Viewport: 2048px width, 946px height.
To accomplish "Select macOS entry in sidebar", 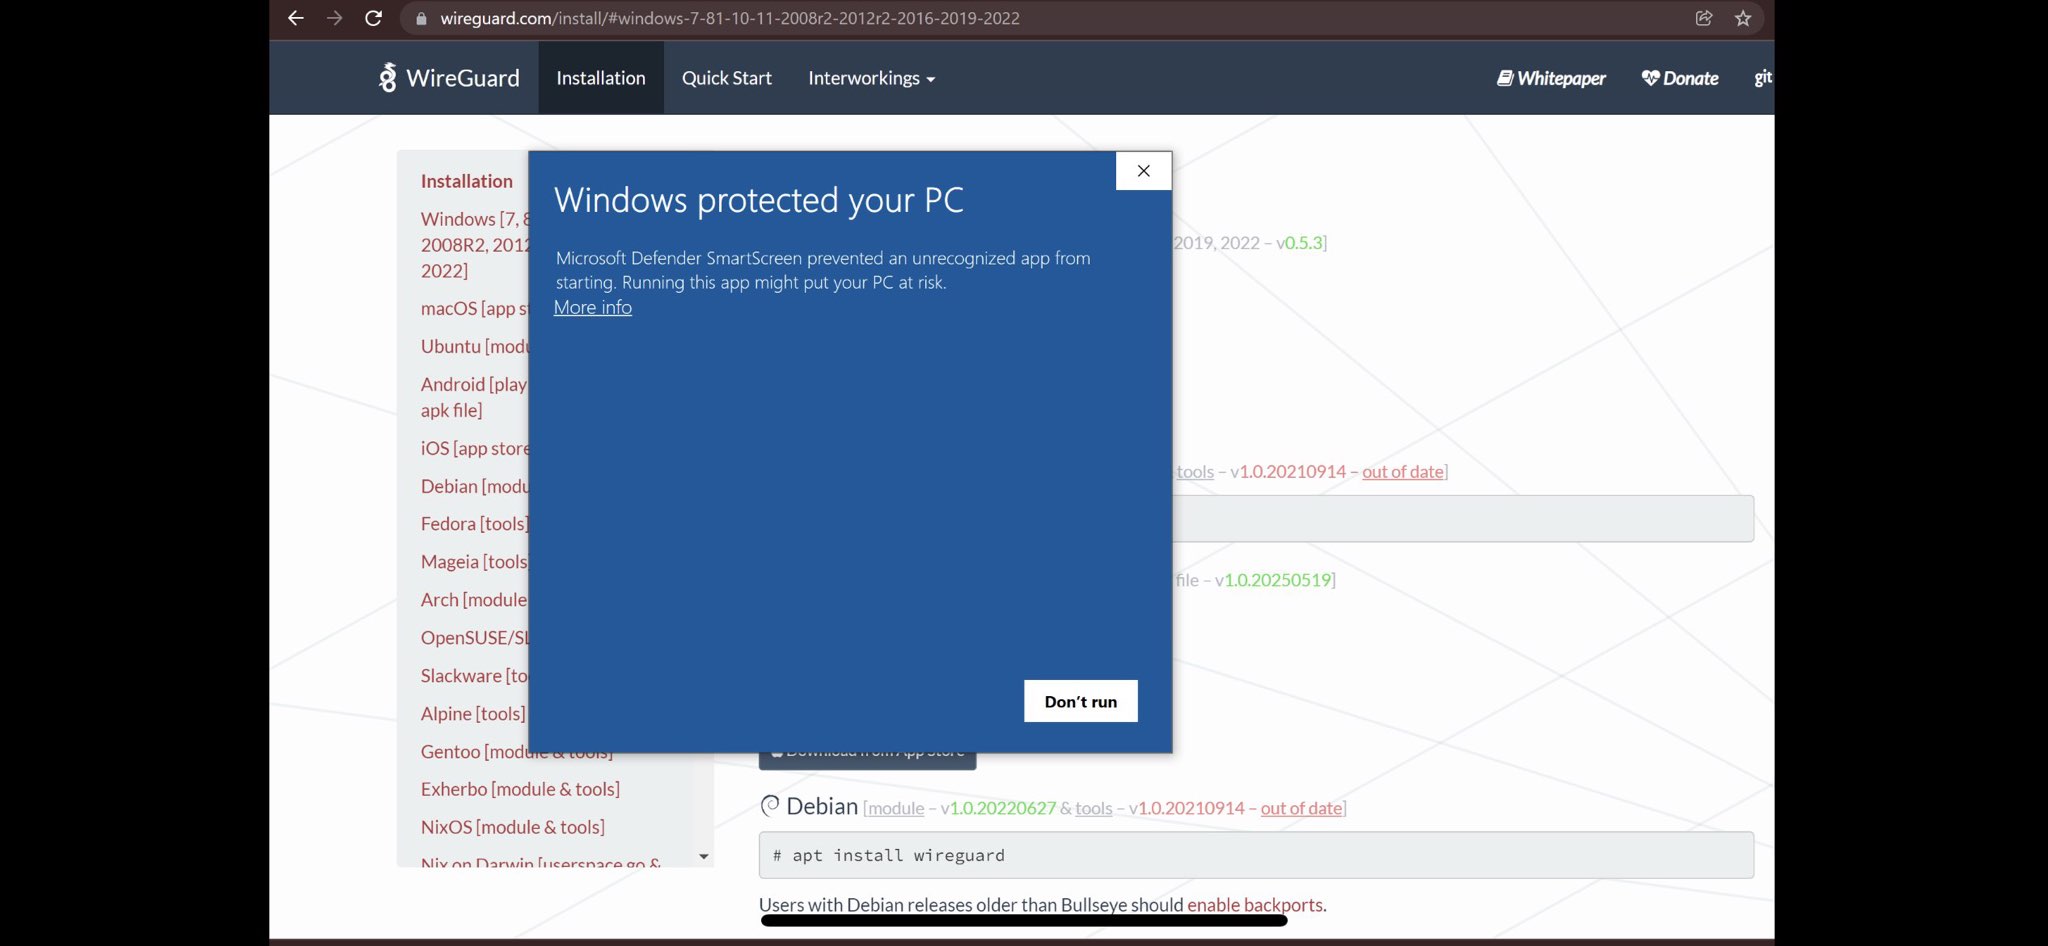I will tap(475, 308).
